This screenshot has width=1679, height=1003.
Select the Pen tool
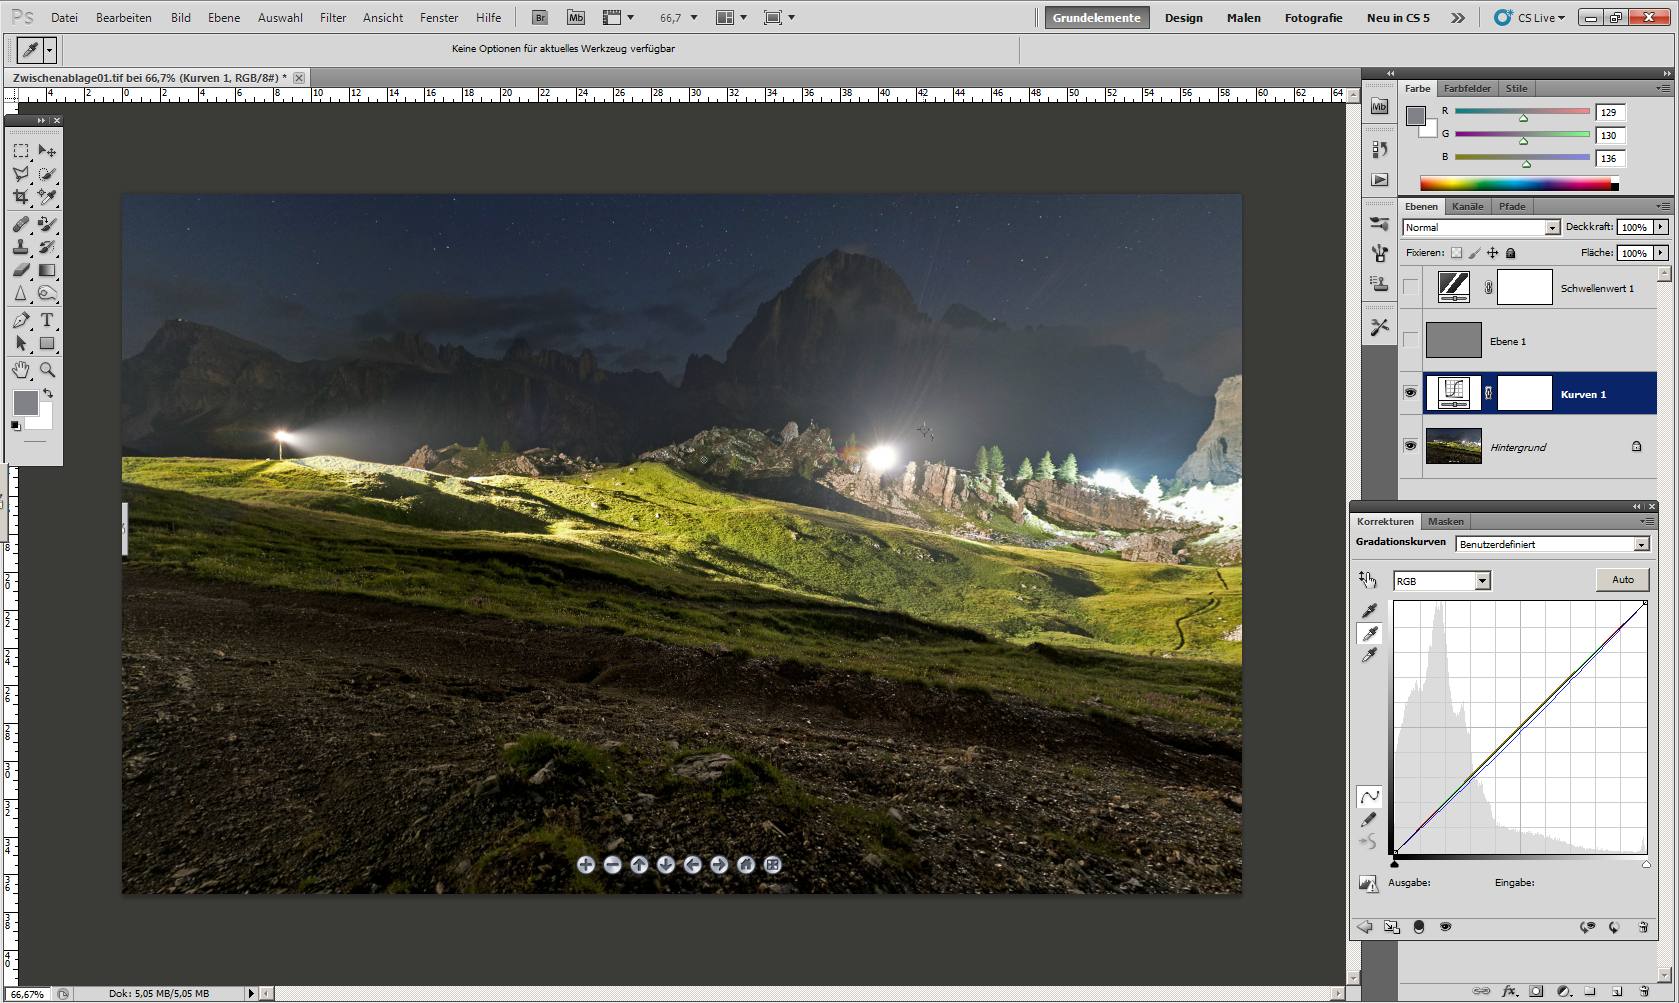(x=21, y=320)
